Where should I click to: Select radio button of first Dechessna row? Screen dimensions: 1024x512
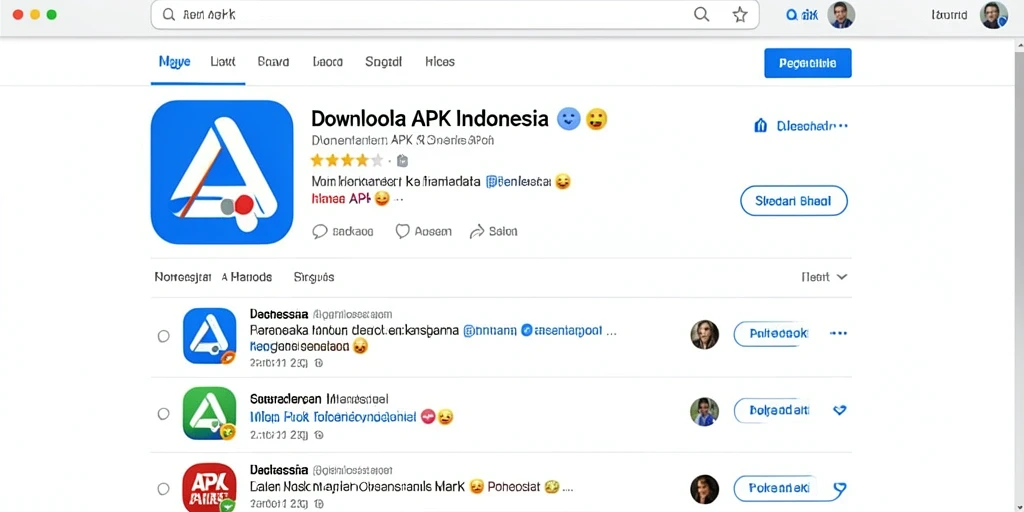163,336
